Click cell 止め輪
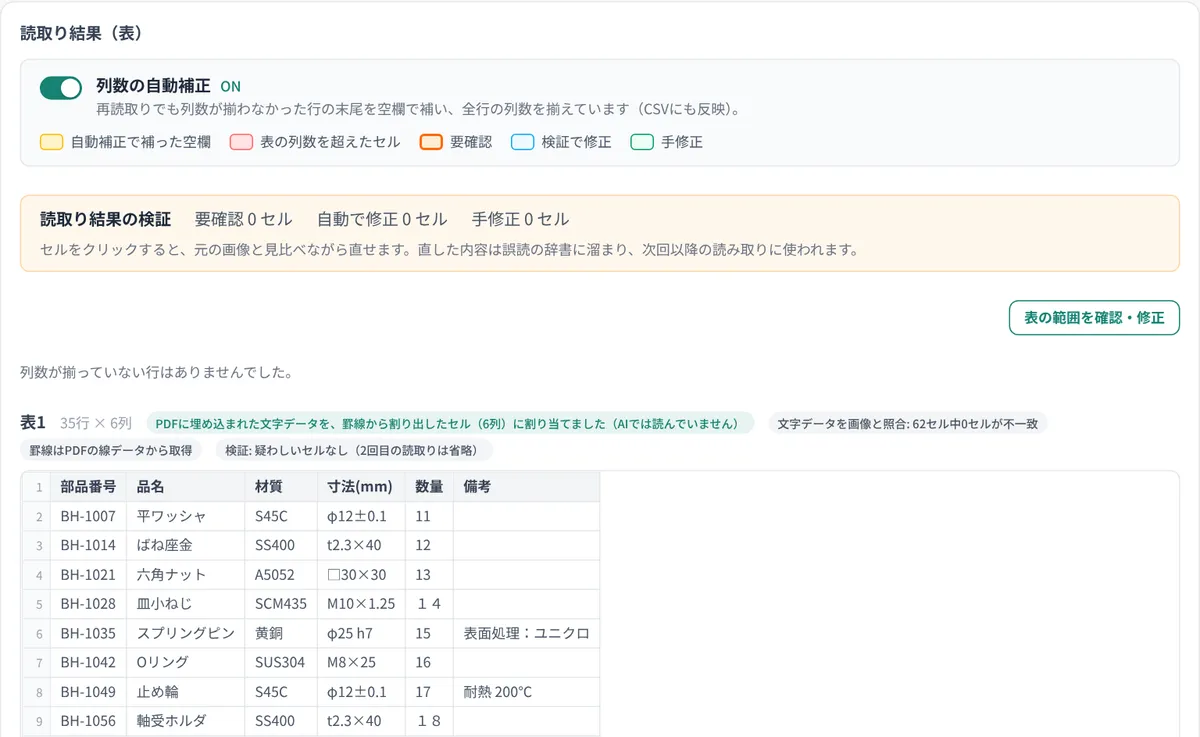Screen dimensions: 1200x737 185,691
